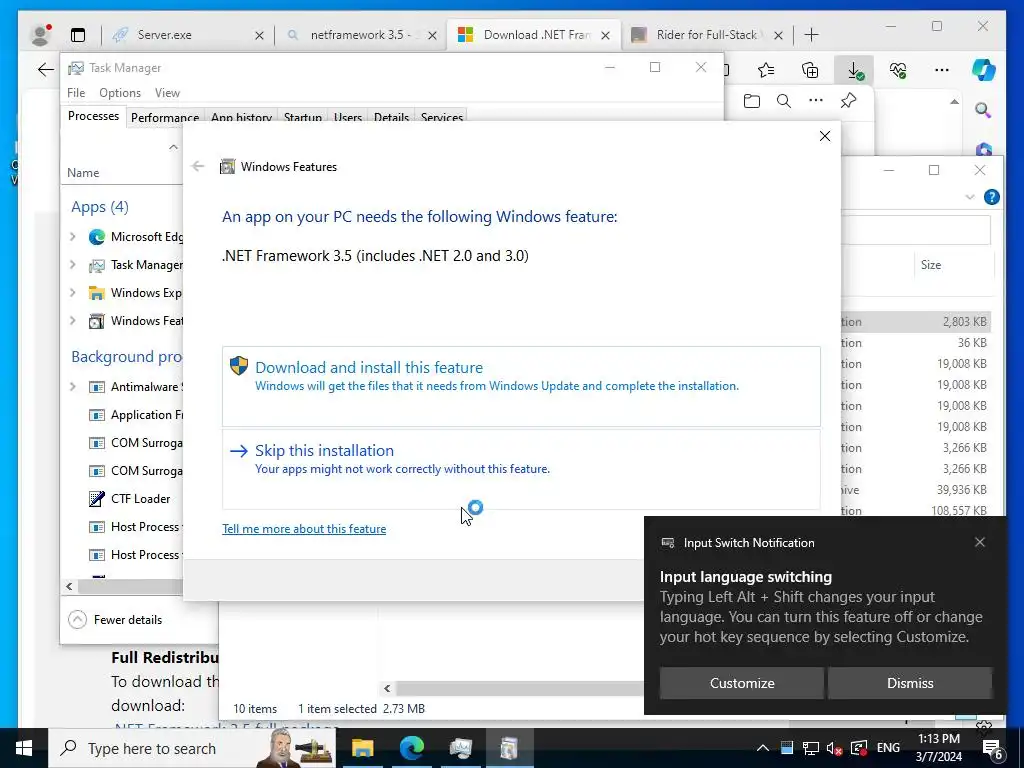The image size is (1024, 768).
Task: Switch to Server.exe browser tab
Action: click(185, 35)
